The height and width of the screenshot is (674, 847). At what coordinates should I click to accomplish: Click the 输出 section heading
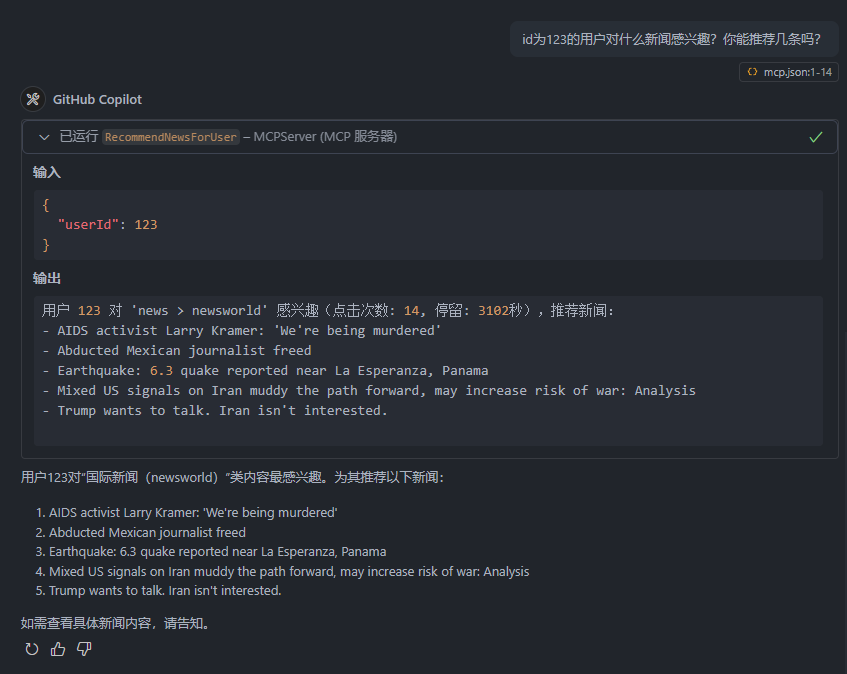(x=46, y=278)
